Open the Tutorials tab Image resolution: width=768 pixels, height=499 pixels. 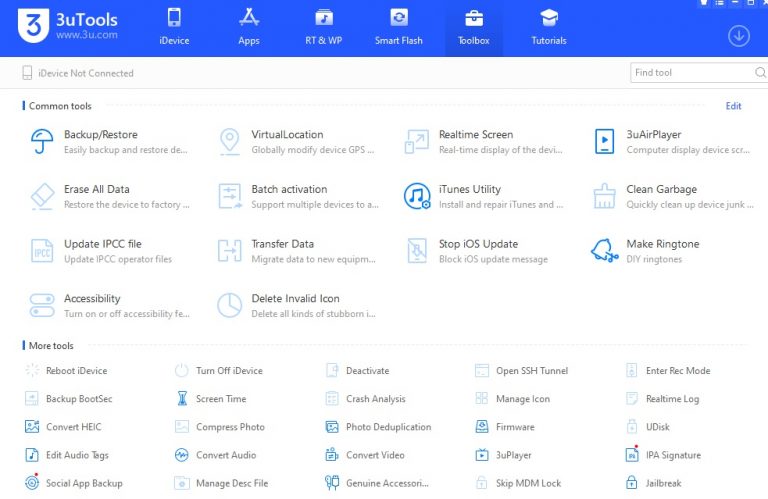click(548, 28)
